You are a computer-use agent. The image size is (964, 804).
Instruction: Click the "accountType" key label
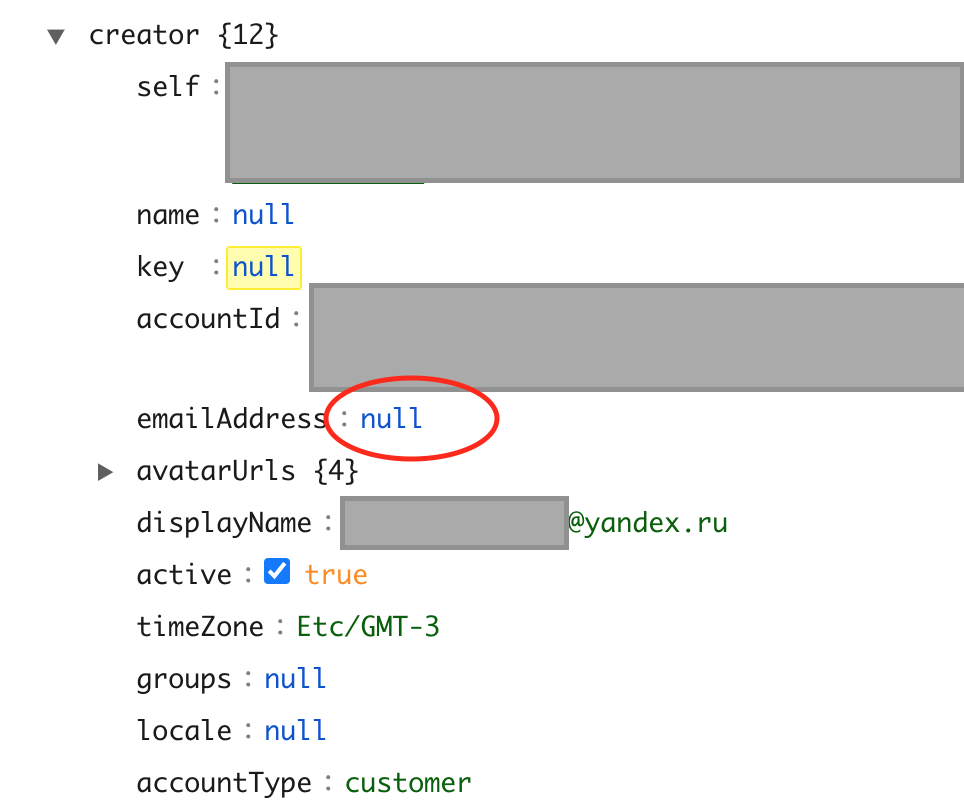[224, 784]
